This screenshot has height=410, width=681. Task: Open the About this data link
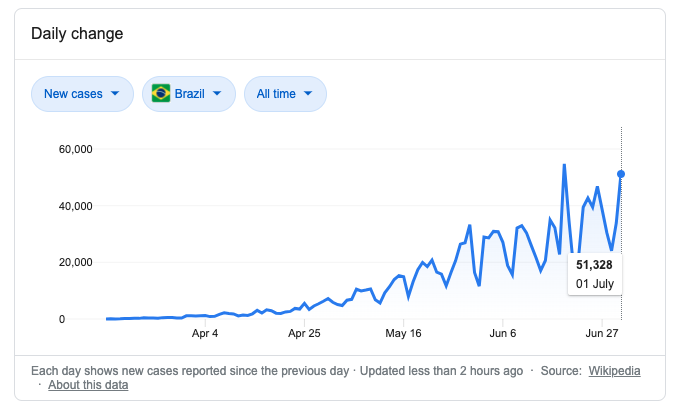tap(88, 385)
